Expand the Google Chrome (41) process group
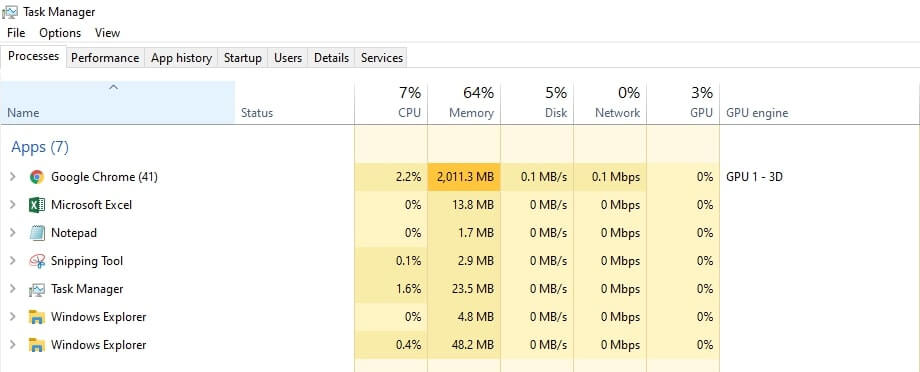The height and width of the screenshot is (372, 920). pyautogui.click(x=13, y=177)
